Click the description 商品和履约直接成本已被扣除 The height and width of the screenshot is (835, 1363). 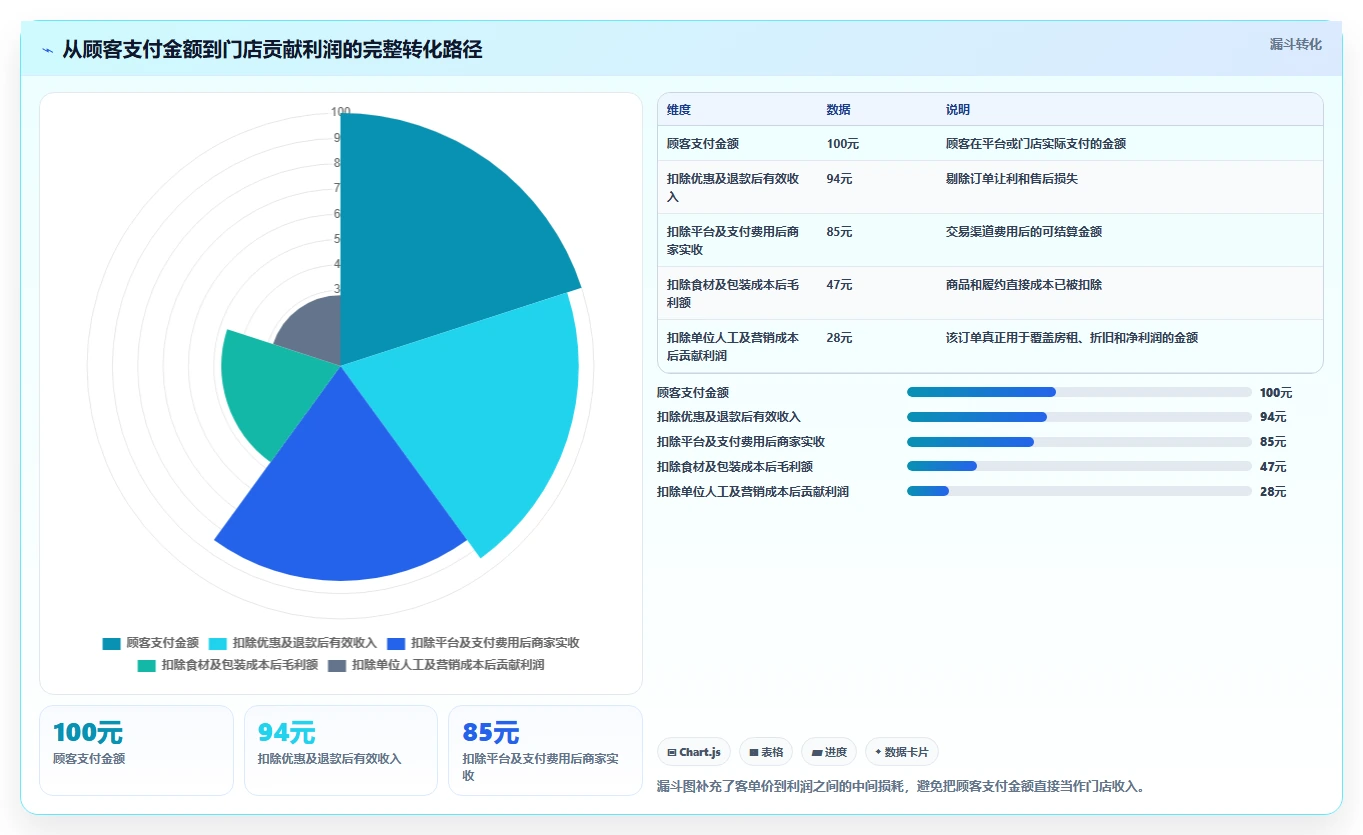1024,285
